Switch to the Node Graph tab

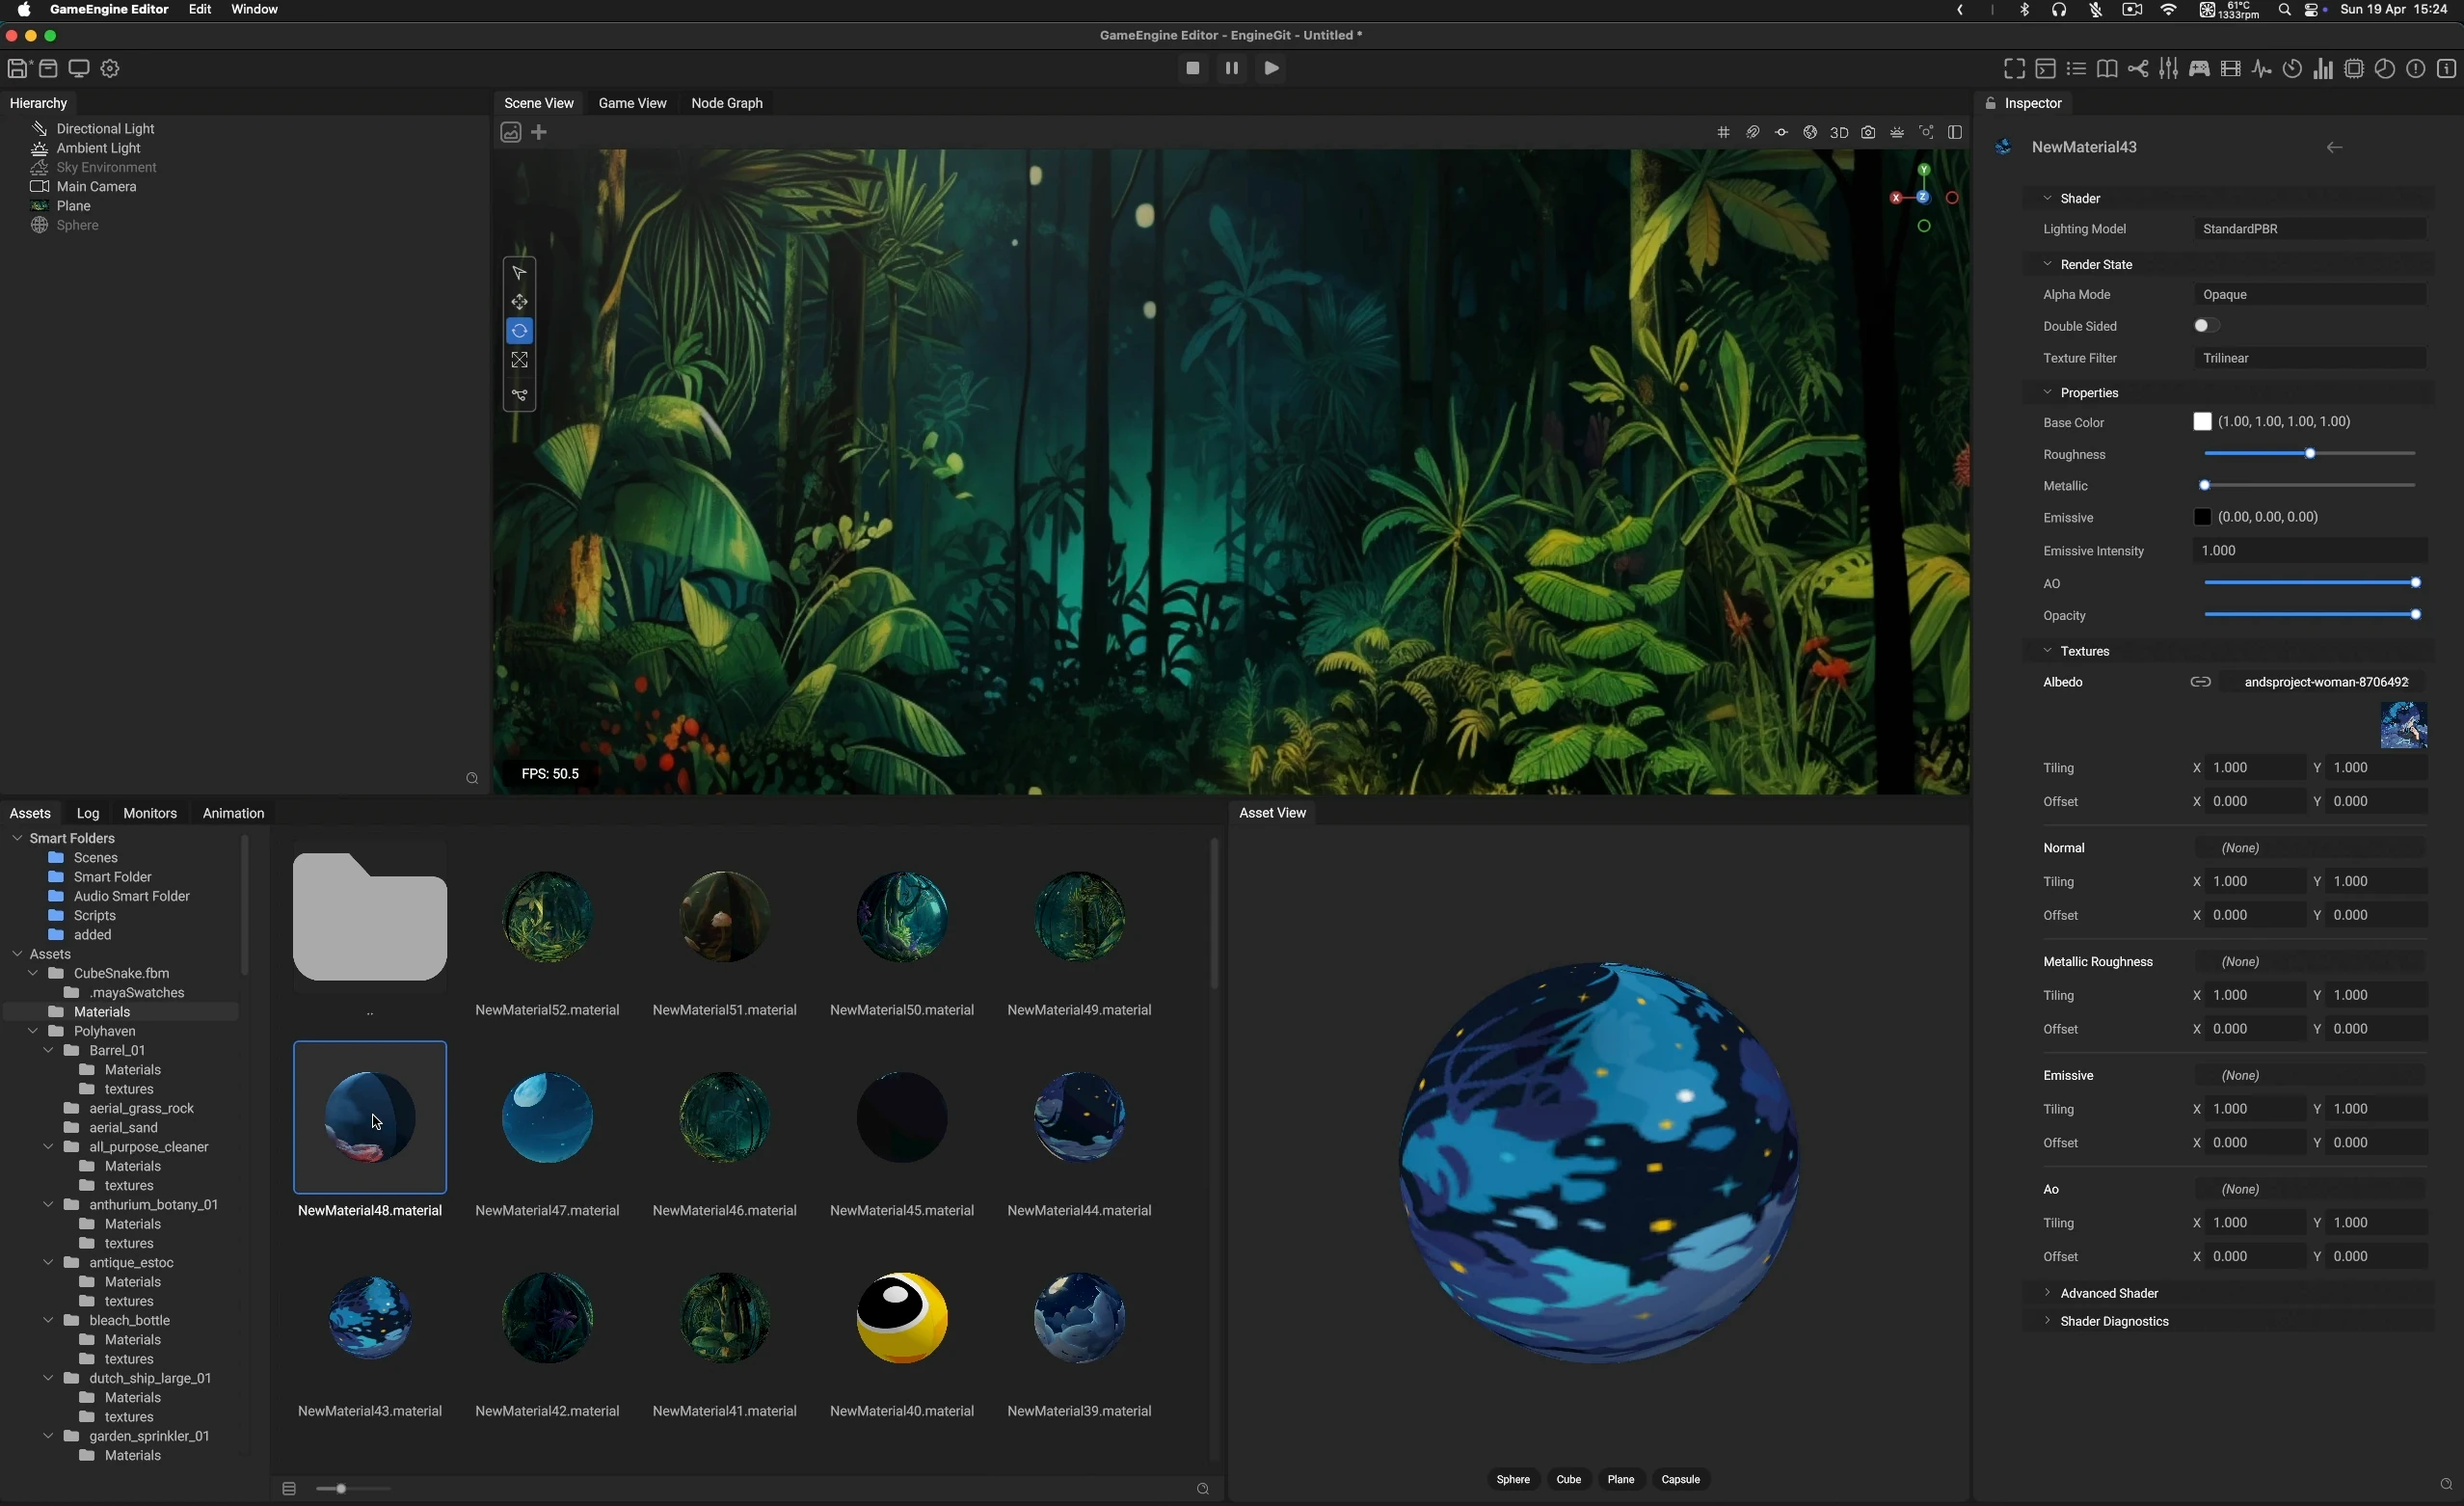pyautogui.click(x=727, y=104)
